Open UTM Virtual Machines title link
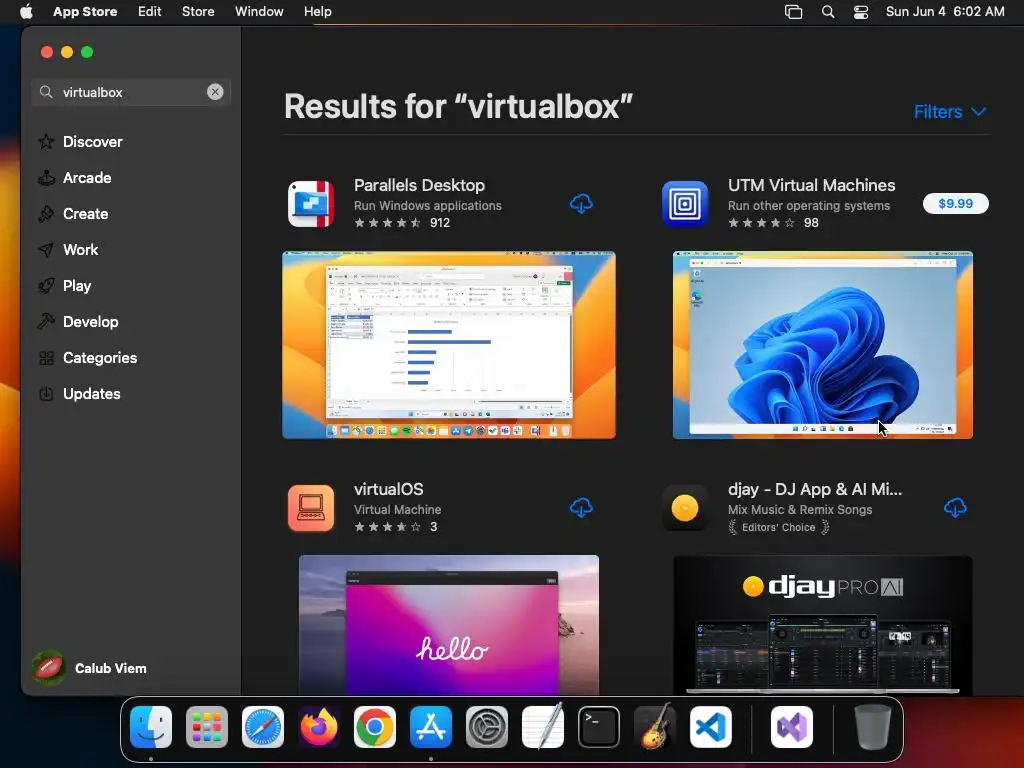The width and height of the screenshot is (1024, 768). [x=812, y=185]
